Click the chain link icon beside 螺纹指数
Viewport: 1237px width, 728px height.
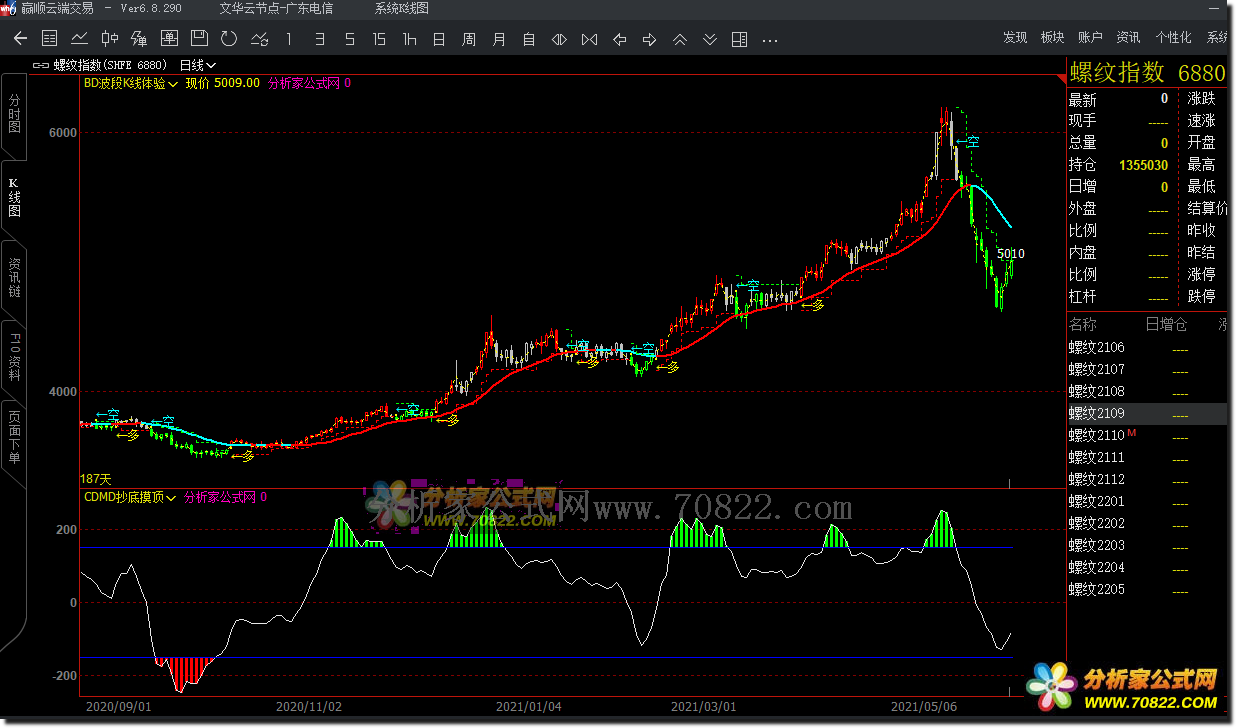point(41,65)
